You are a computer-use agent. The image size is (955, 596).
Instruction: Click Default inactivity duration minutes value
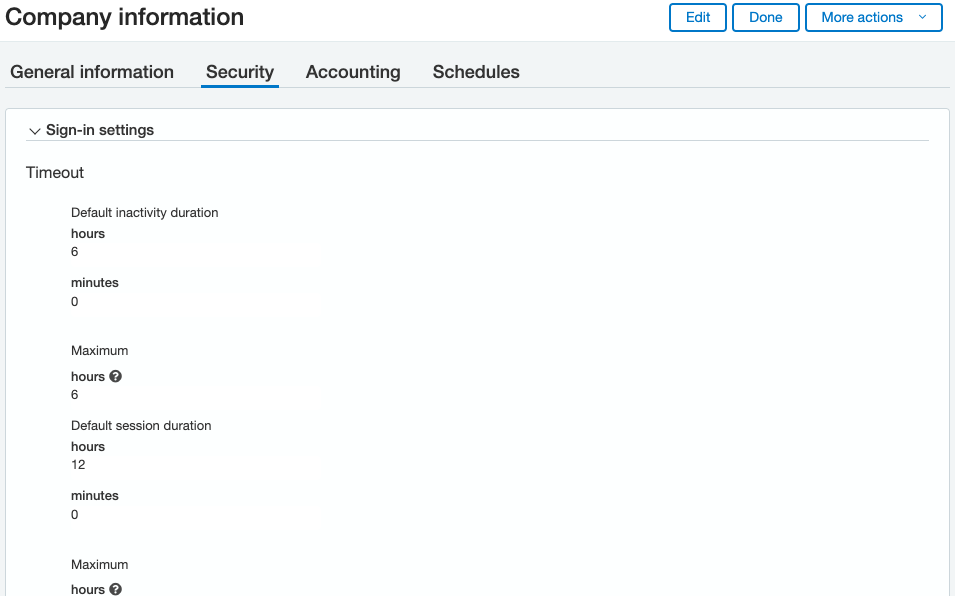click(x=75, y=302)
